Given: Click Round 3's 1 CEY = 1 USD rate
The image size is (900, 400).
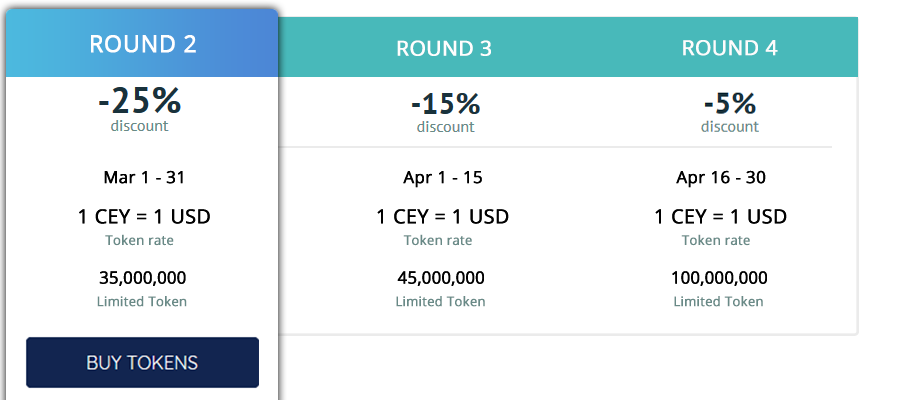Looking at the screenshot, I should click(443, 216).
